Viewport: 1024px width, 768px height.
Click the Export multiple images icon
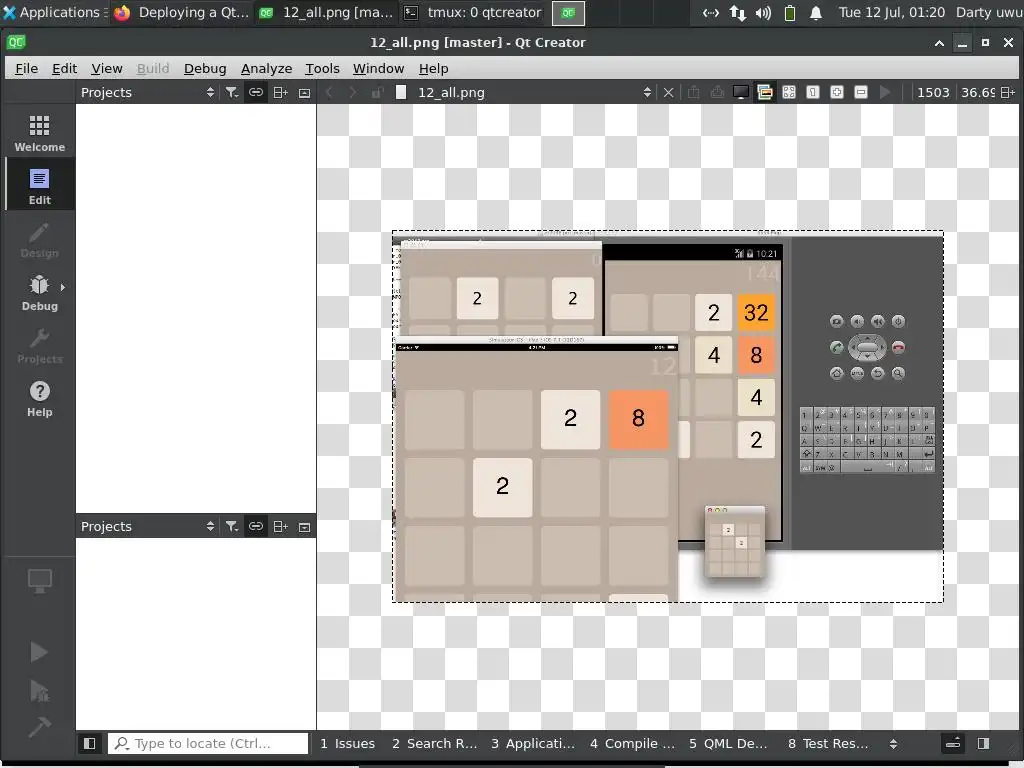coord(717,93)
